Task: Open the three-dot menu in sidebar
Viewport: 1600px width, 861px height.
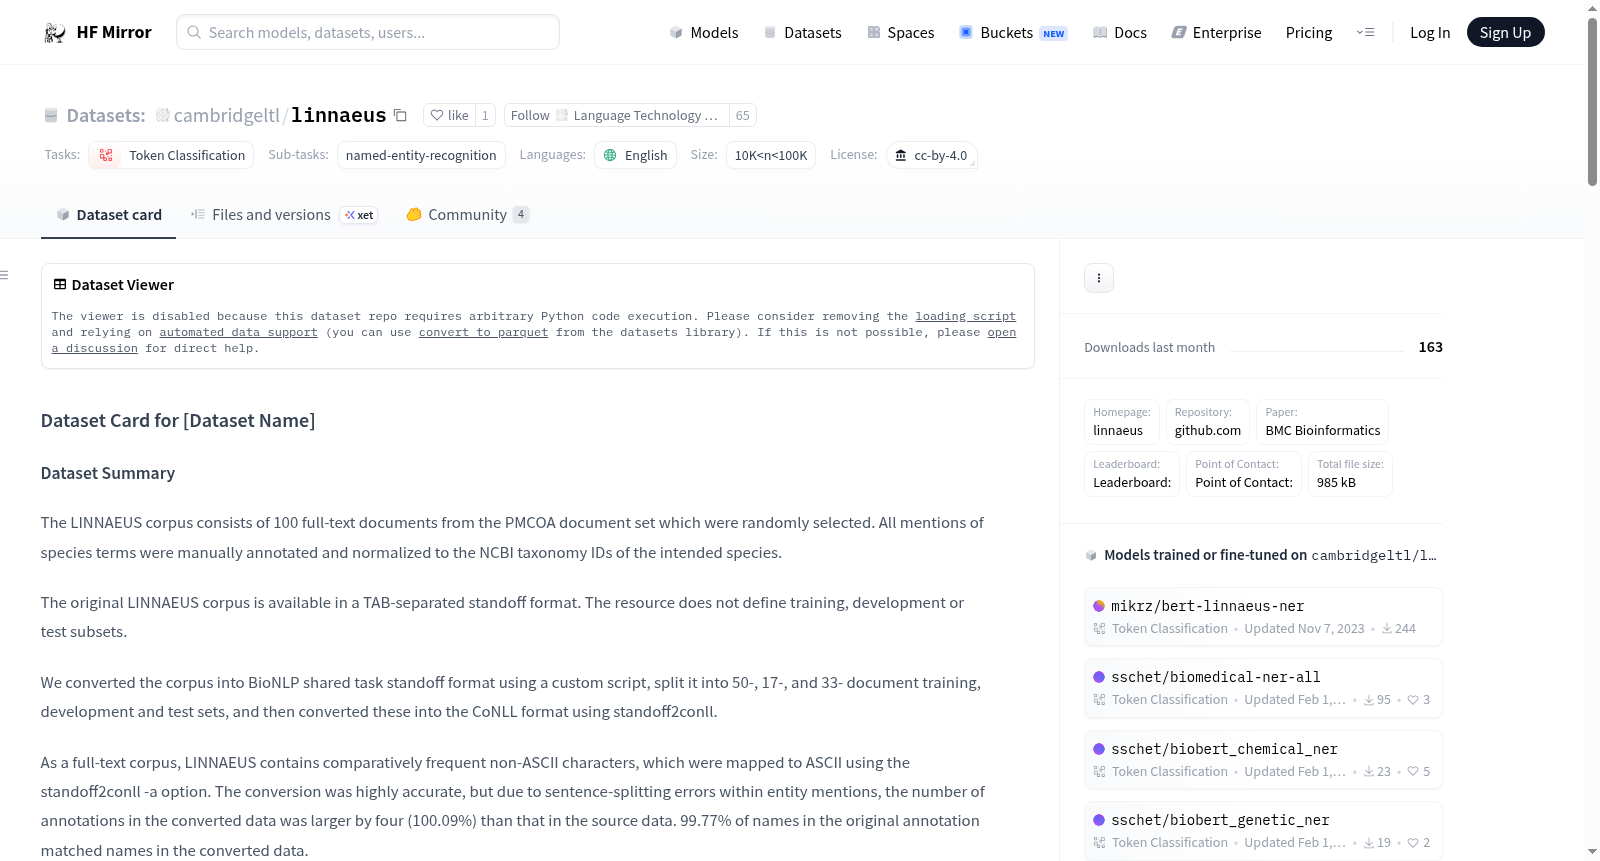Action: click(1099, 278)
